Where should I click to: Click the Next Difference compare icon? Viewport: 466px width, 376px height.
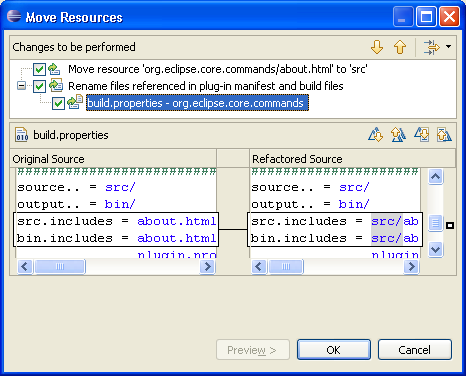(x=376, y=135)
